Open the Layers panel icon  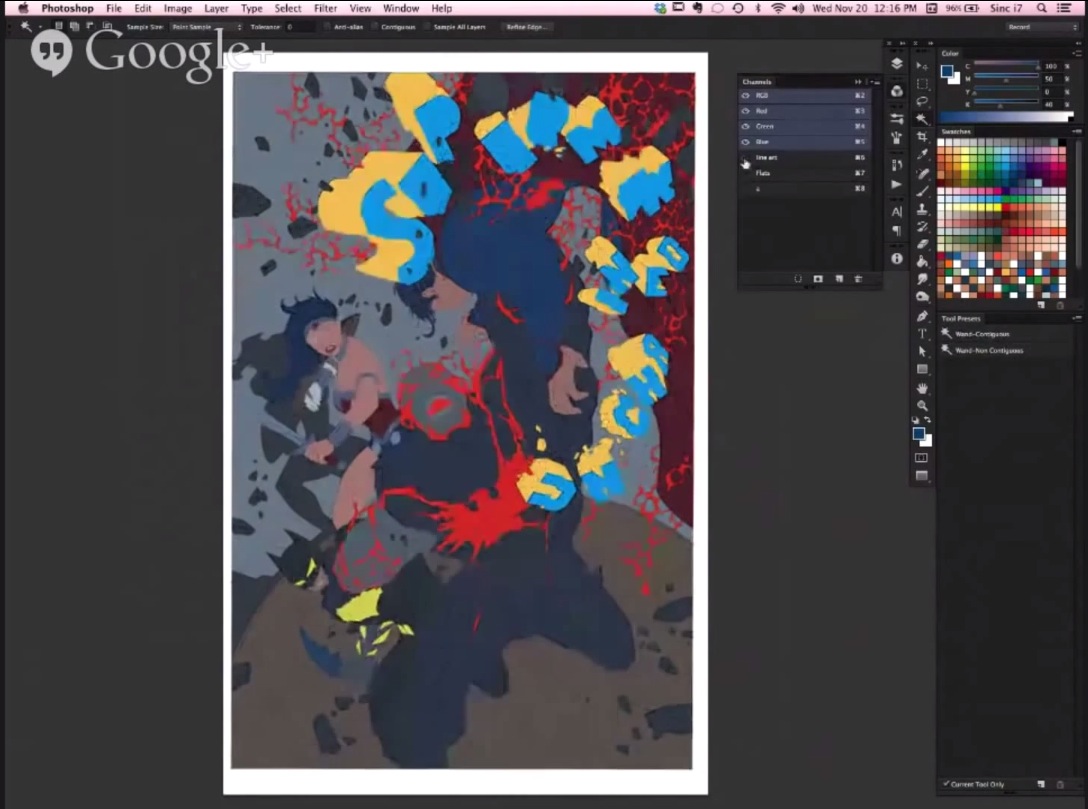click(896, 64)
